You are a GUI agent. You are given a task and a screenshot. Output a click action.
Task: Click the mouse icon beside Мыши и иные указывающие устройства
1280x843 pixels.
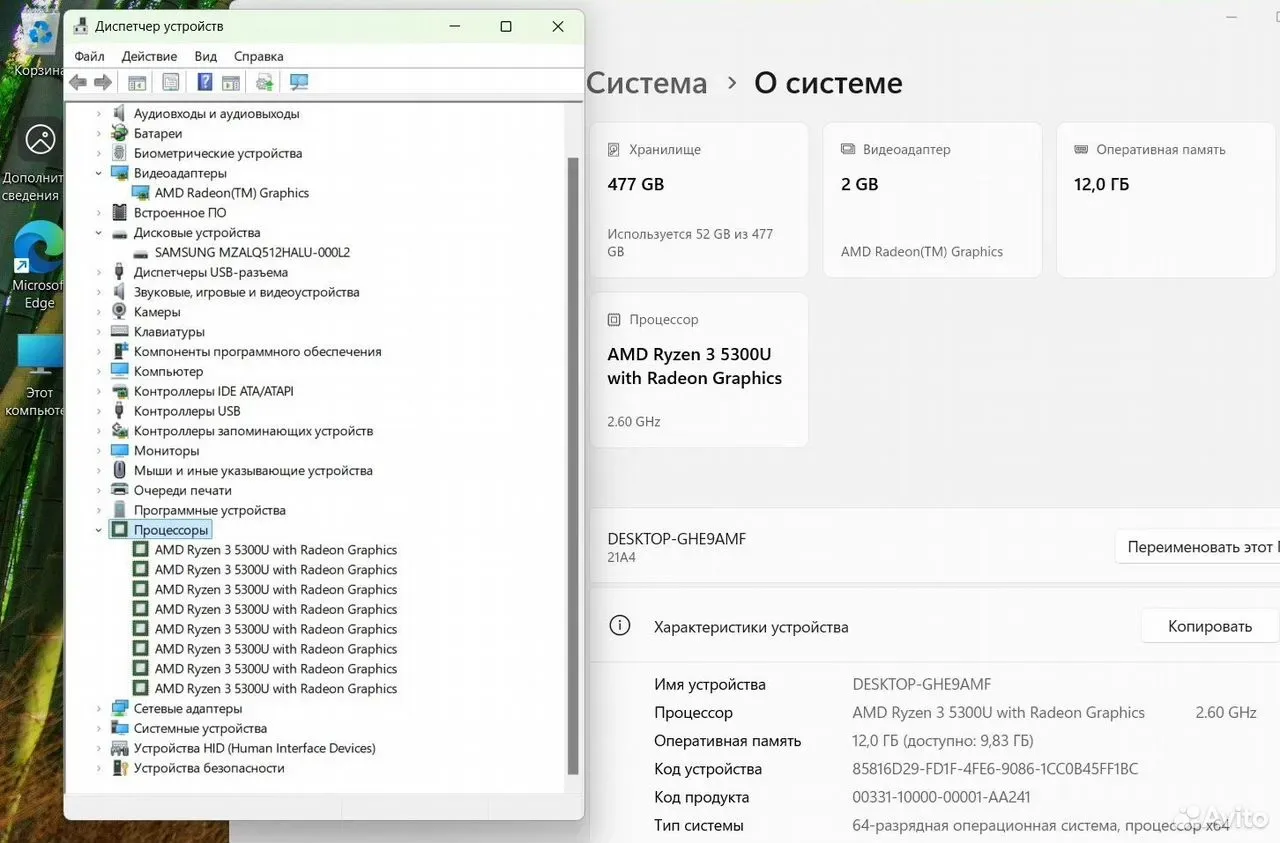120,470
